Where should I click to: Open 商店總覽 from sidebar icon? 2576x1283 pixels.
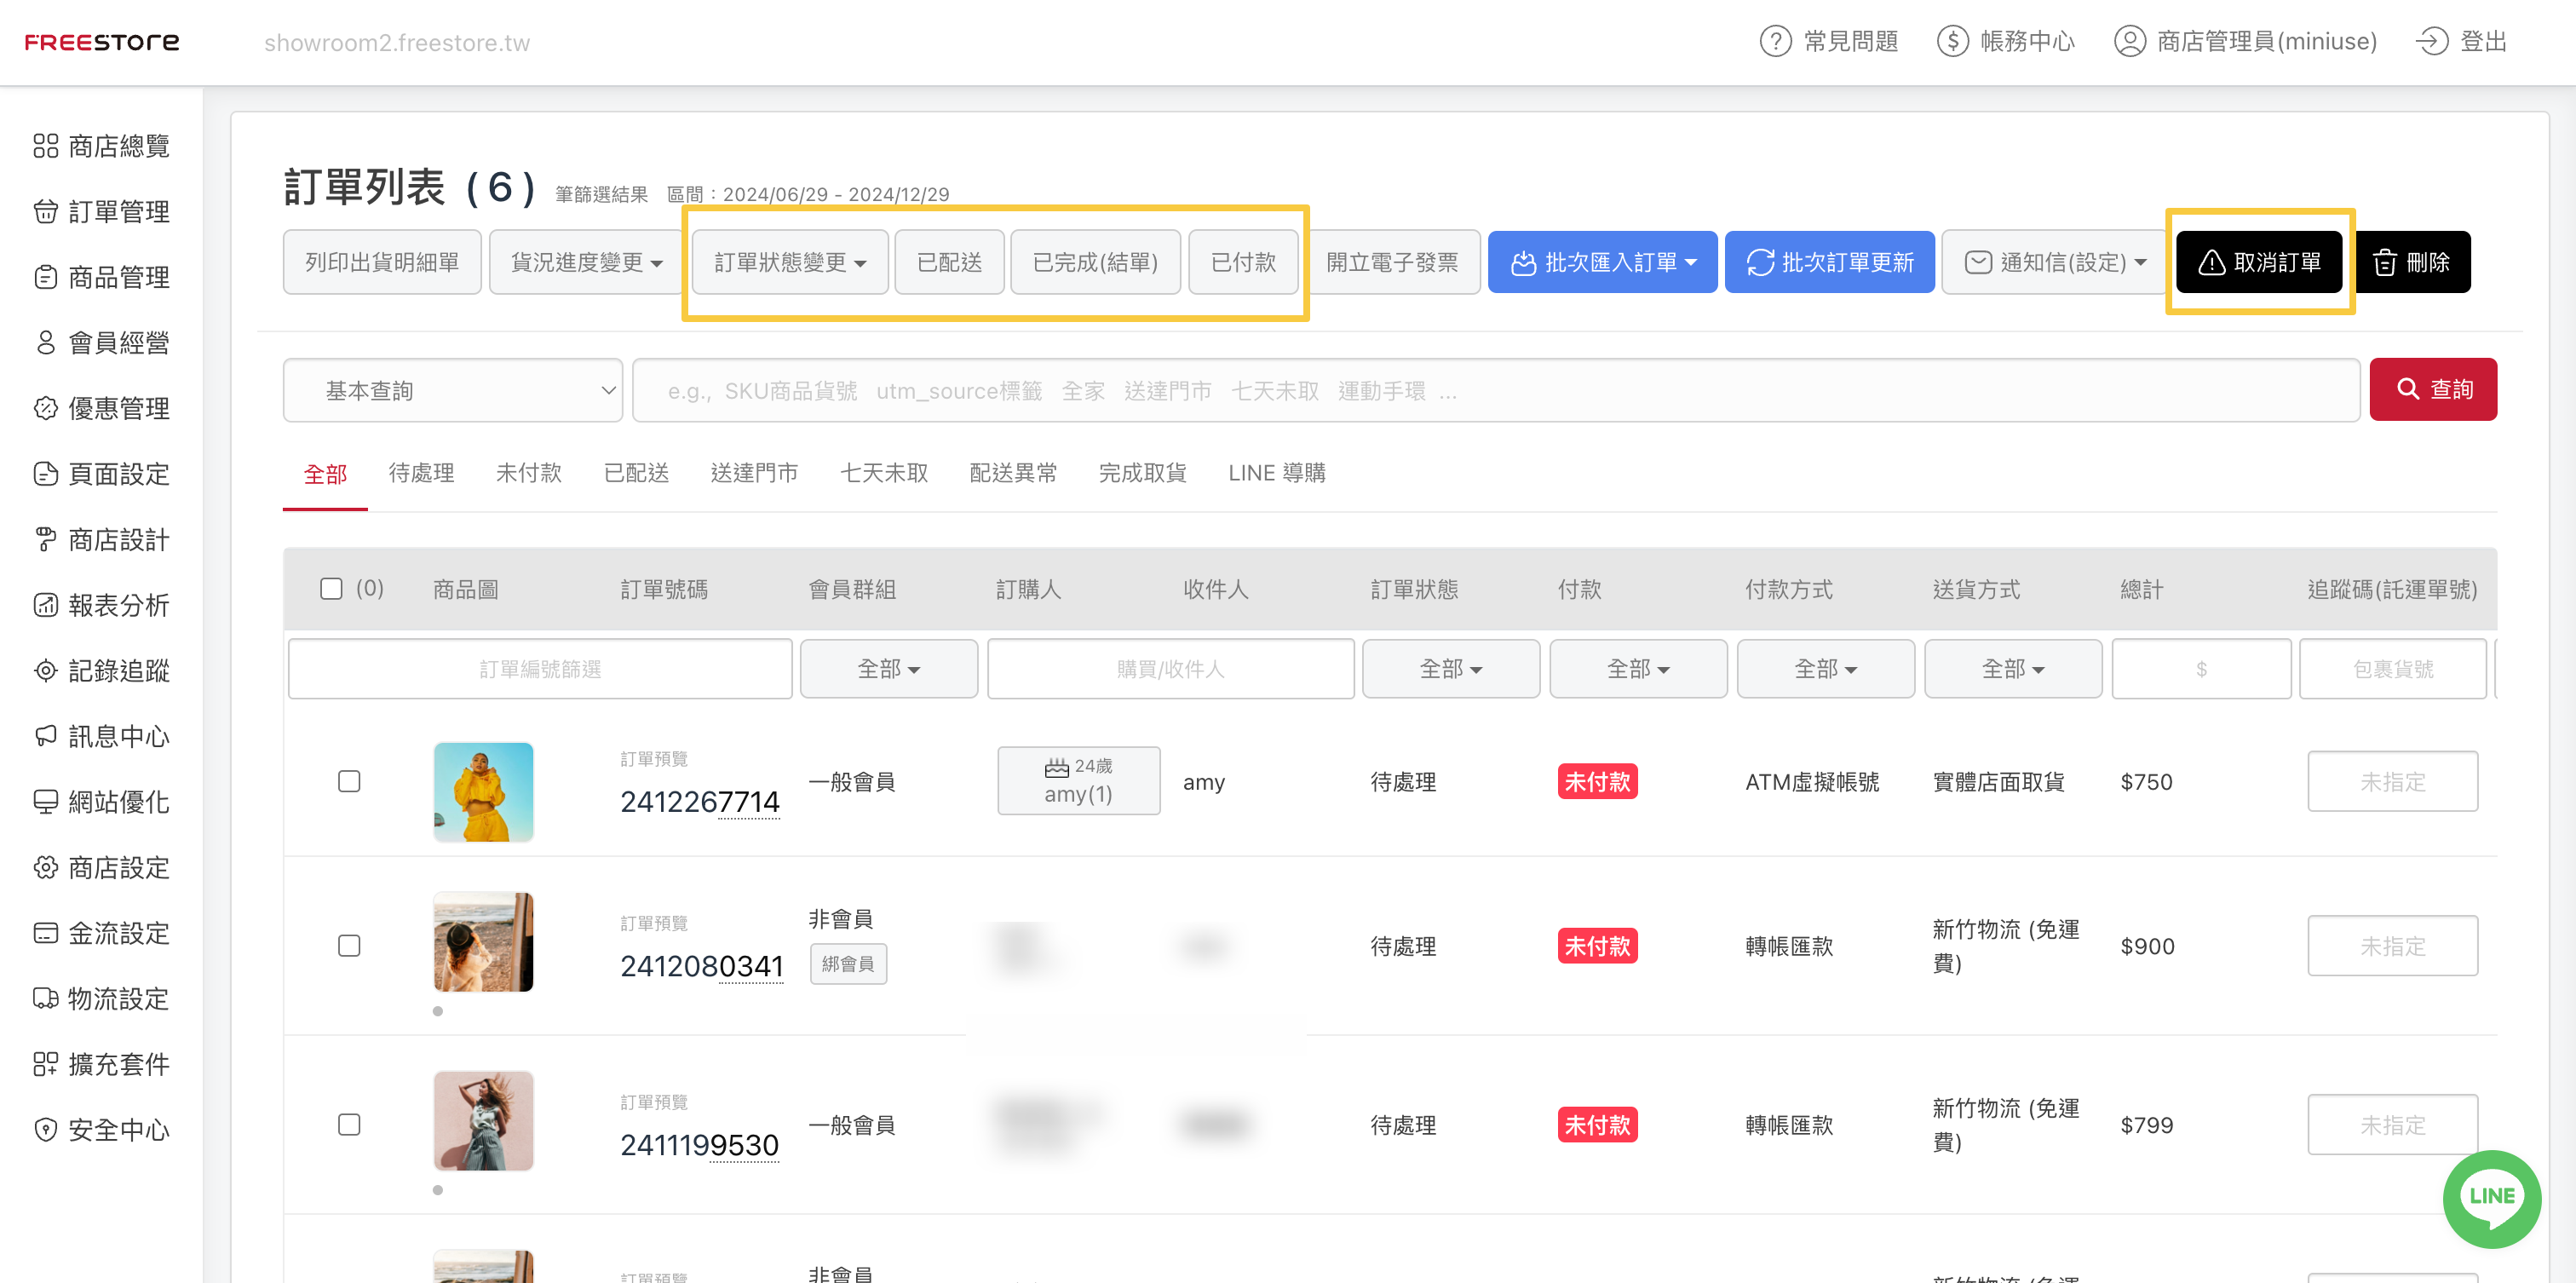coord(45,146)
